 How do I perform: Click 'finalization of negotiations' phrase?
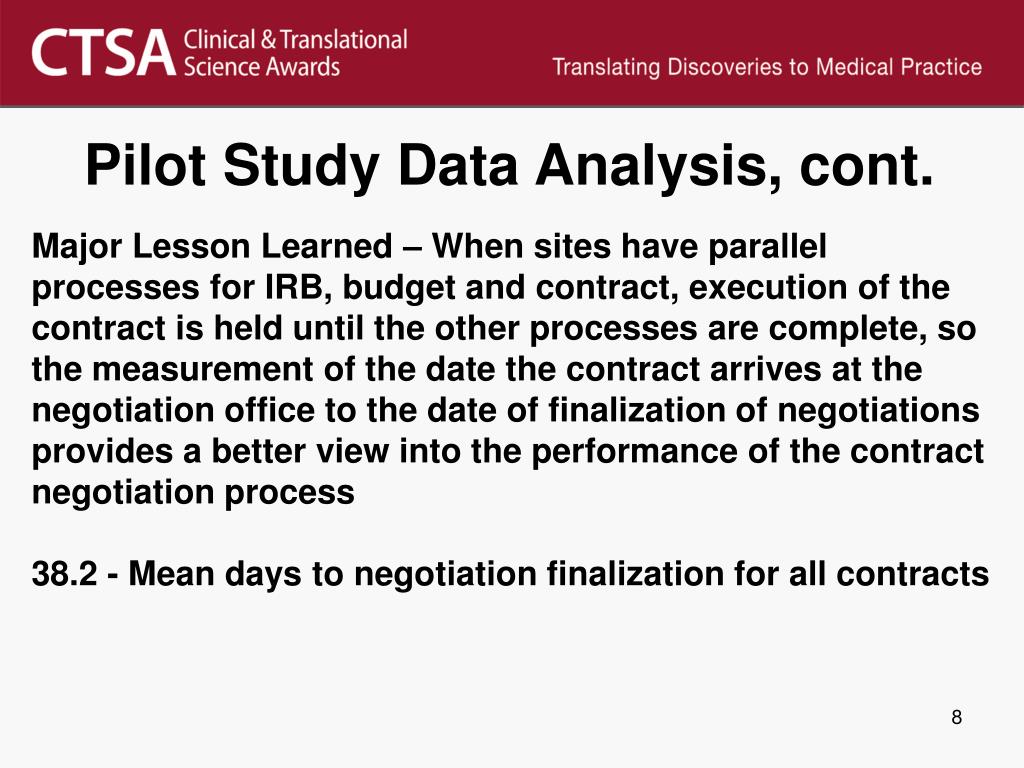(763, 411)
